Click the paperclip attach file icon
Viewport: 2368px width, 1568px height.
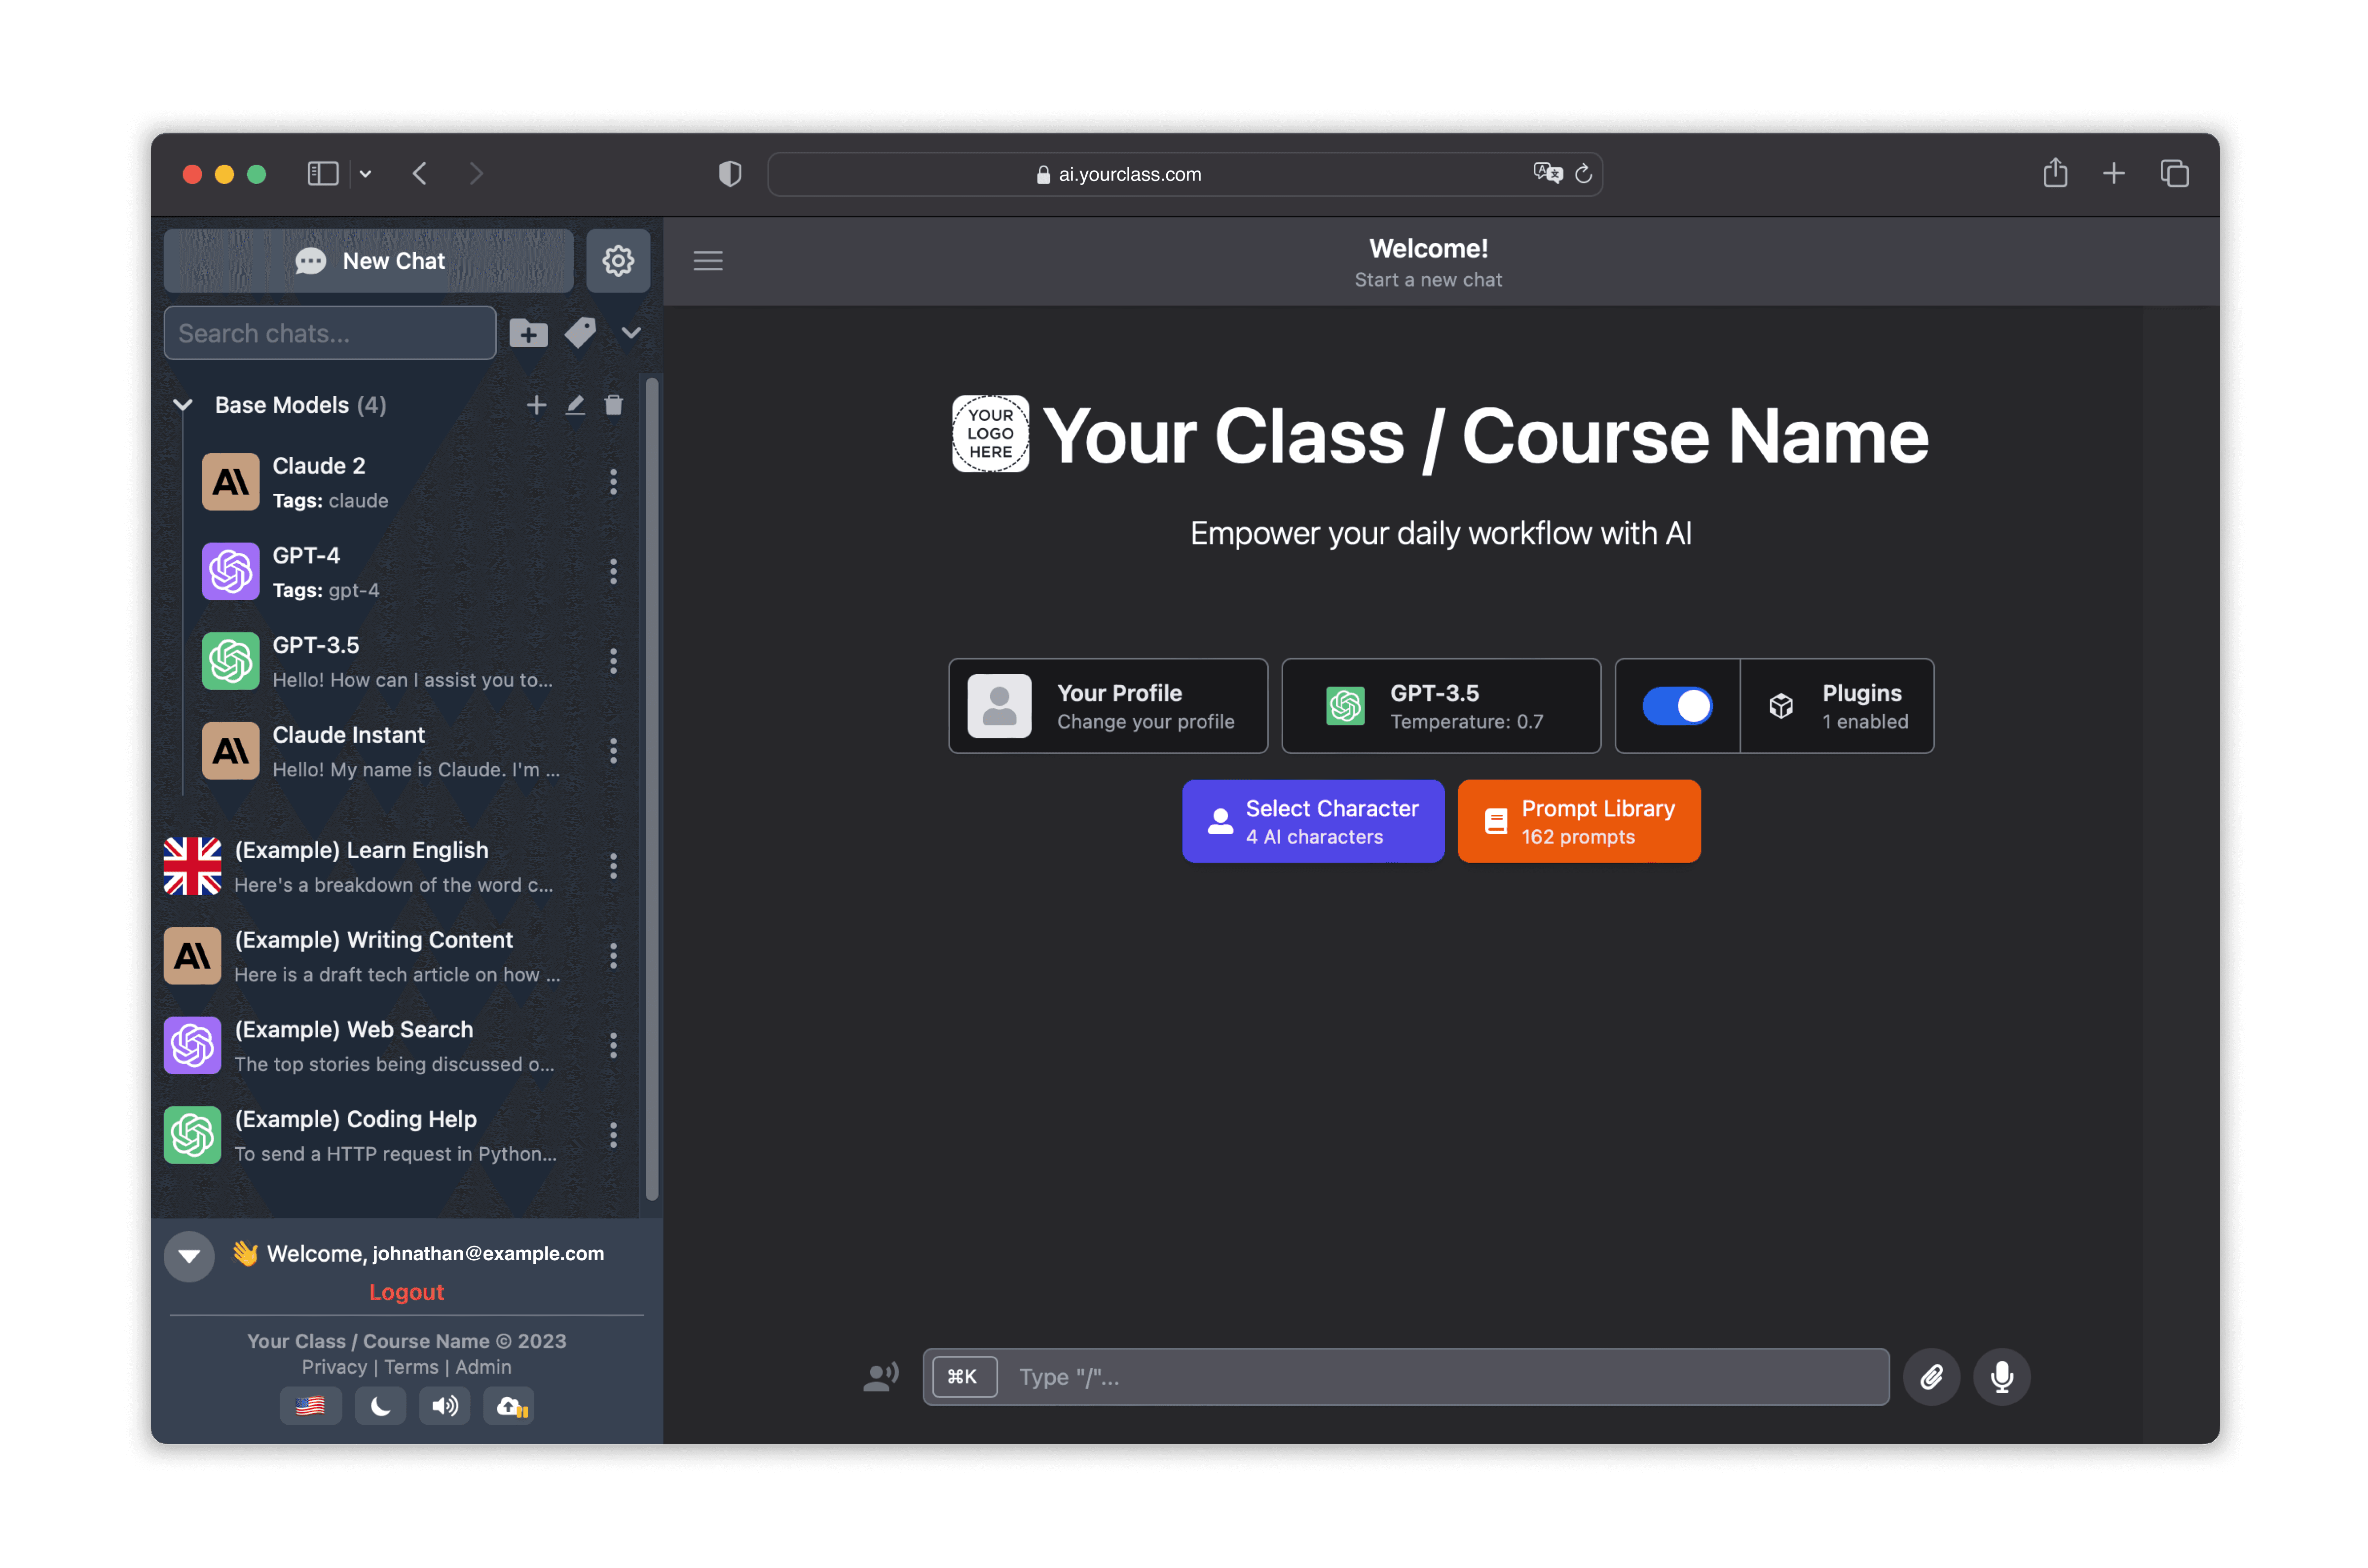point(1931,1377)
